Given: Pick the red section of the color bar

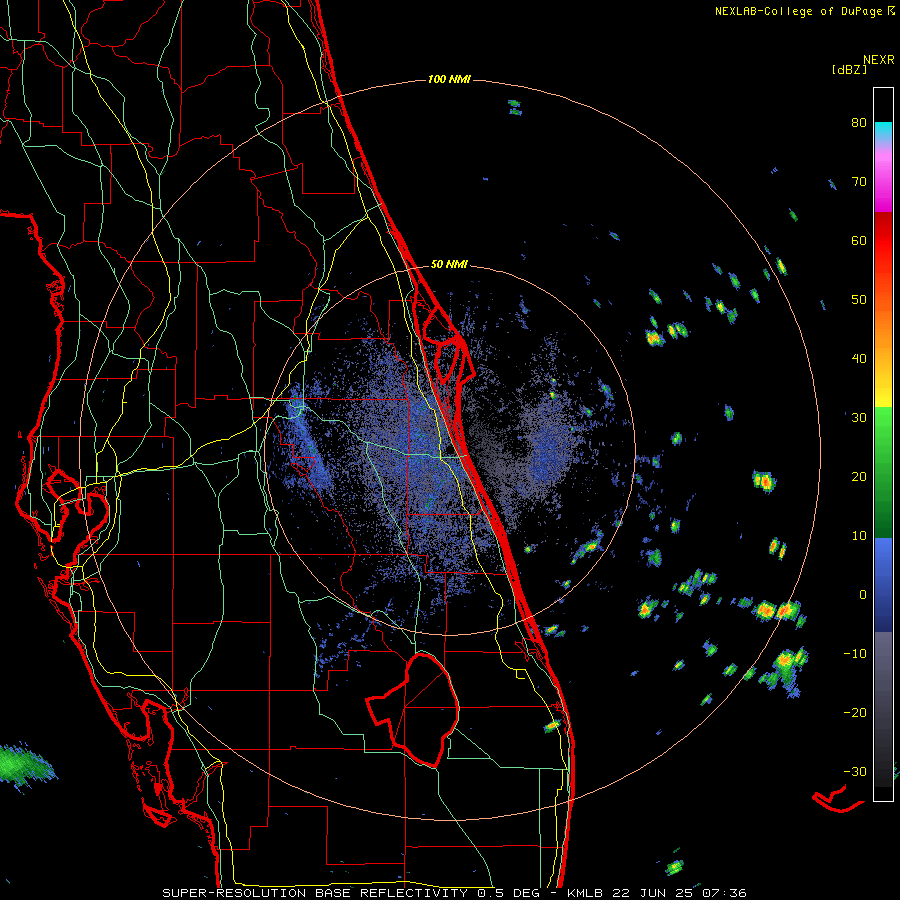Looking at the screenshot, I should [883, 239].
